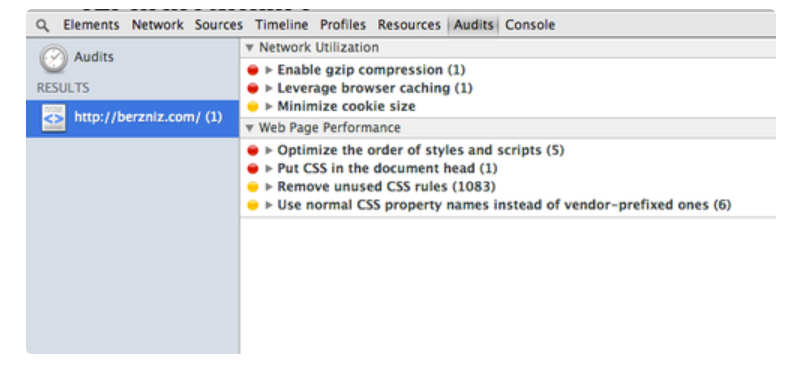The height and width of the screenshot is (376, 811).
Task: Expand Use normal CSS property names item
Action: [268, 205]
